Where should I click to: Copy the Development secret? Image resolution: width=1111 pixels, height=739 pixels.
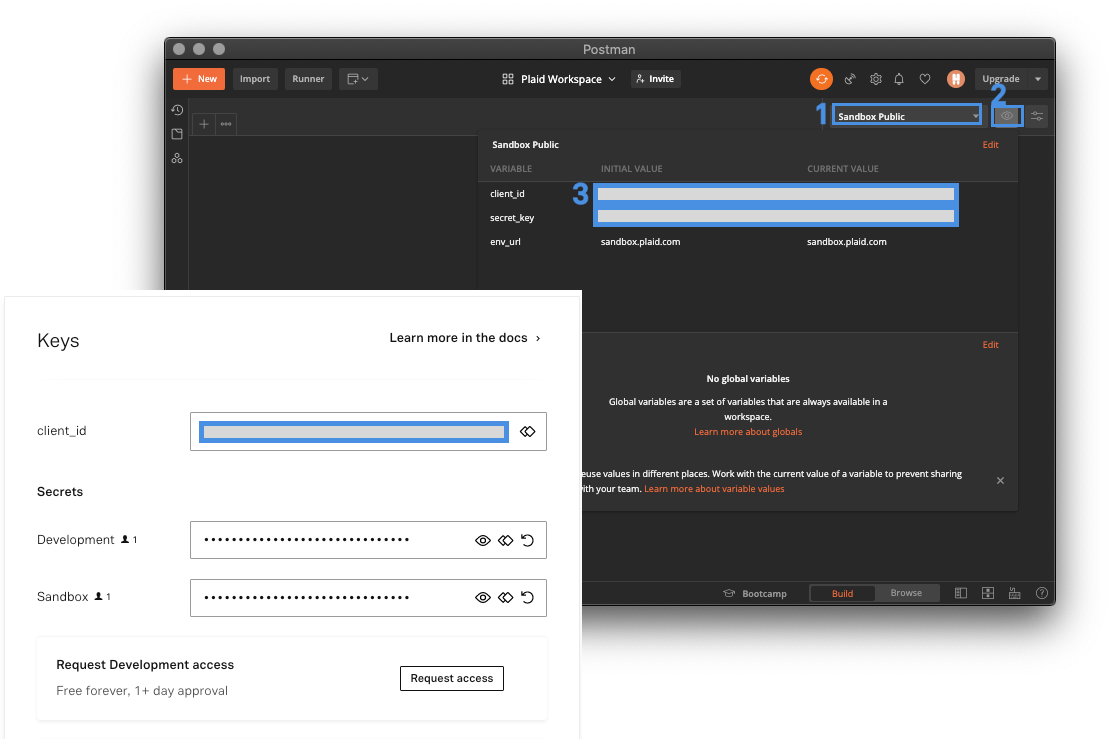coord(505,541)
